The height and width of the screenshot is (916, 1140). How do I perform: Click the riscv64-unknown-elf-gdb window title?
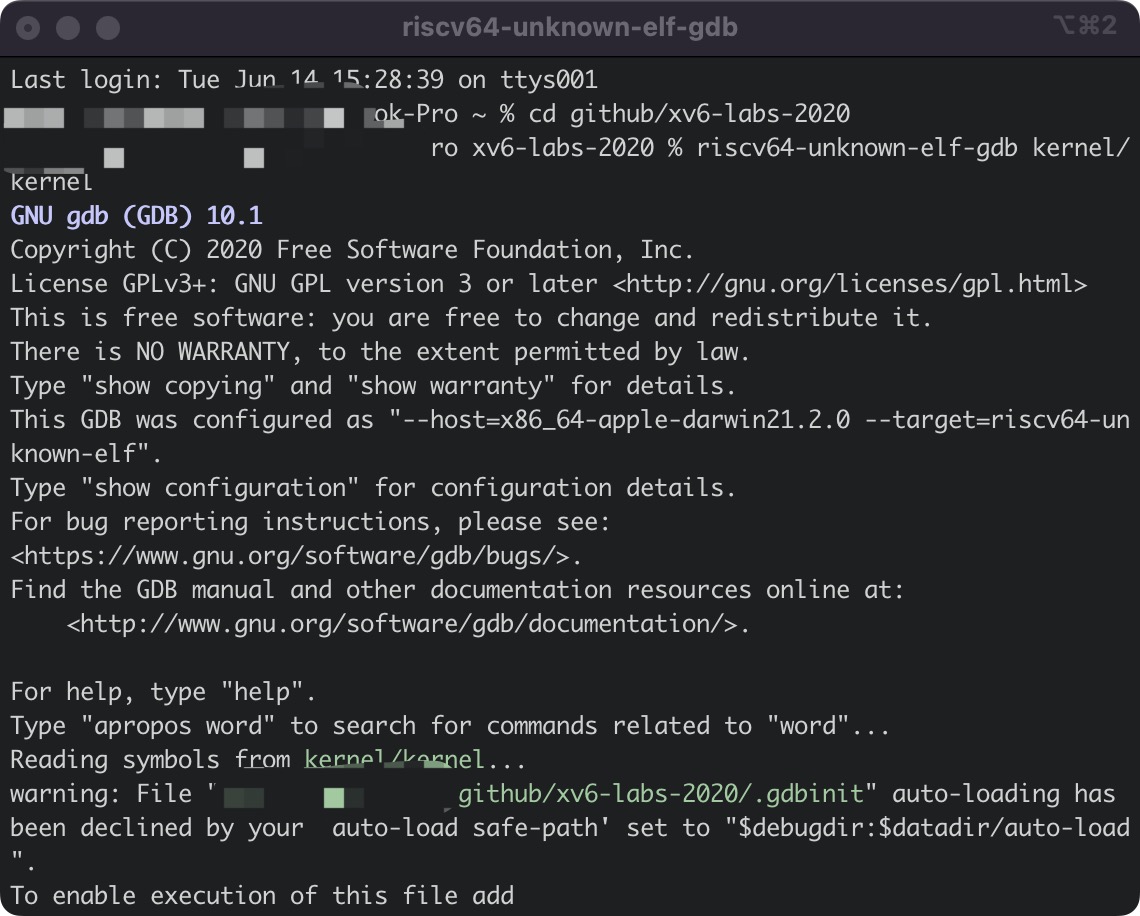click(x=569, y=28)
